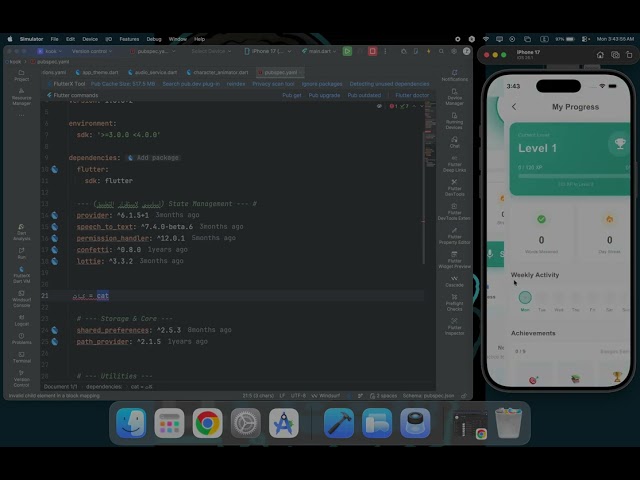Open the Simulator Features menu
Image resolution: width=640 pixels, height=480 pixels.
click(129, 39)
